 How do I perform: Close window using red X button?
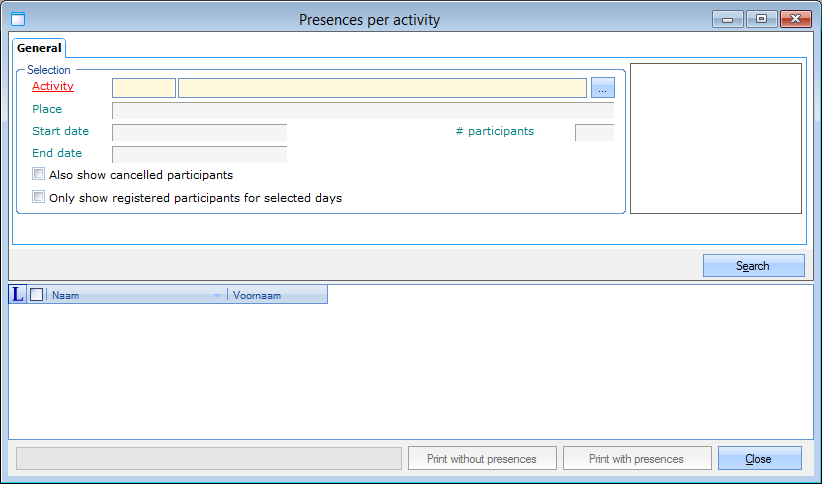(796, 18)
